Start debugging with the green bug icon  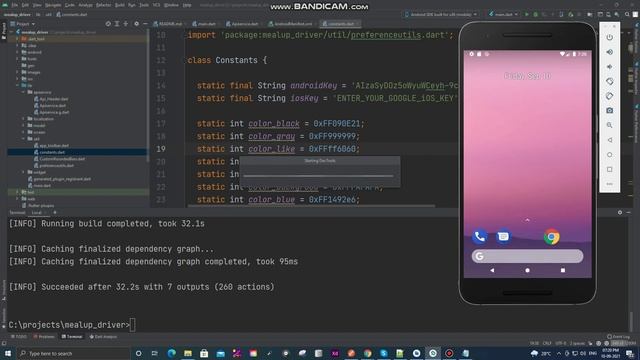pyautogui.click(x=536, y=14)
